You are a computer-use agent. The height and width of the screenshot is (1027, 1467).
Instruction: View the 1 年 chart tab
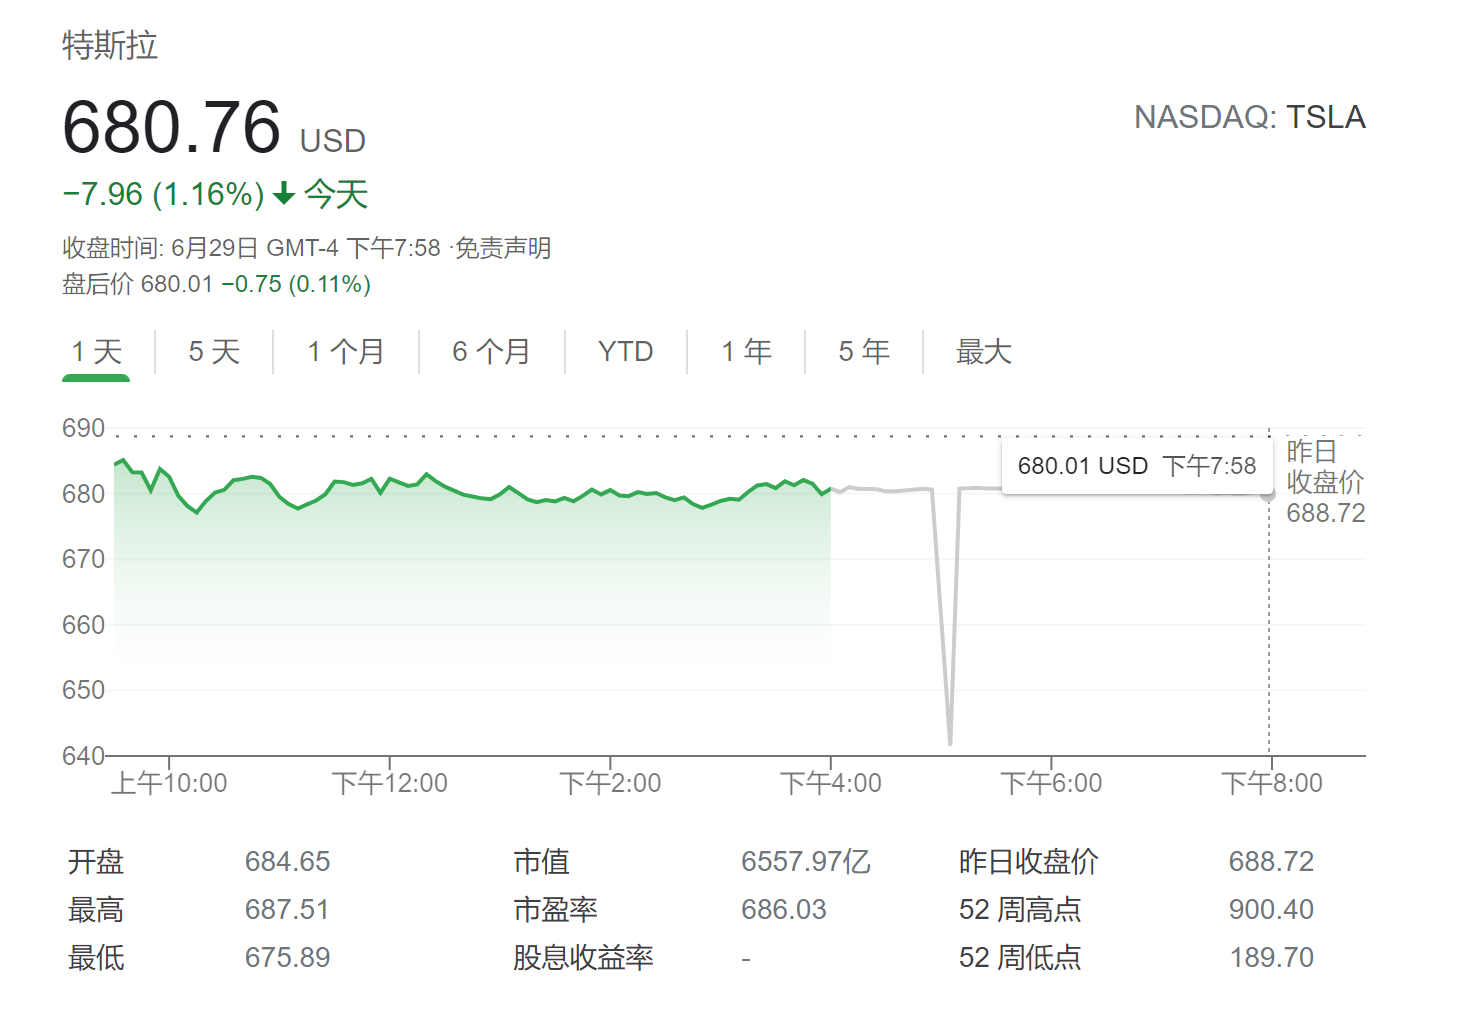[746, 352]
